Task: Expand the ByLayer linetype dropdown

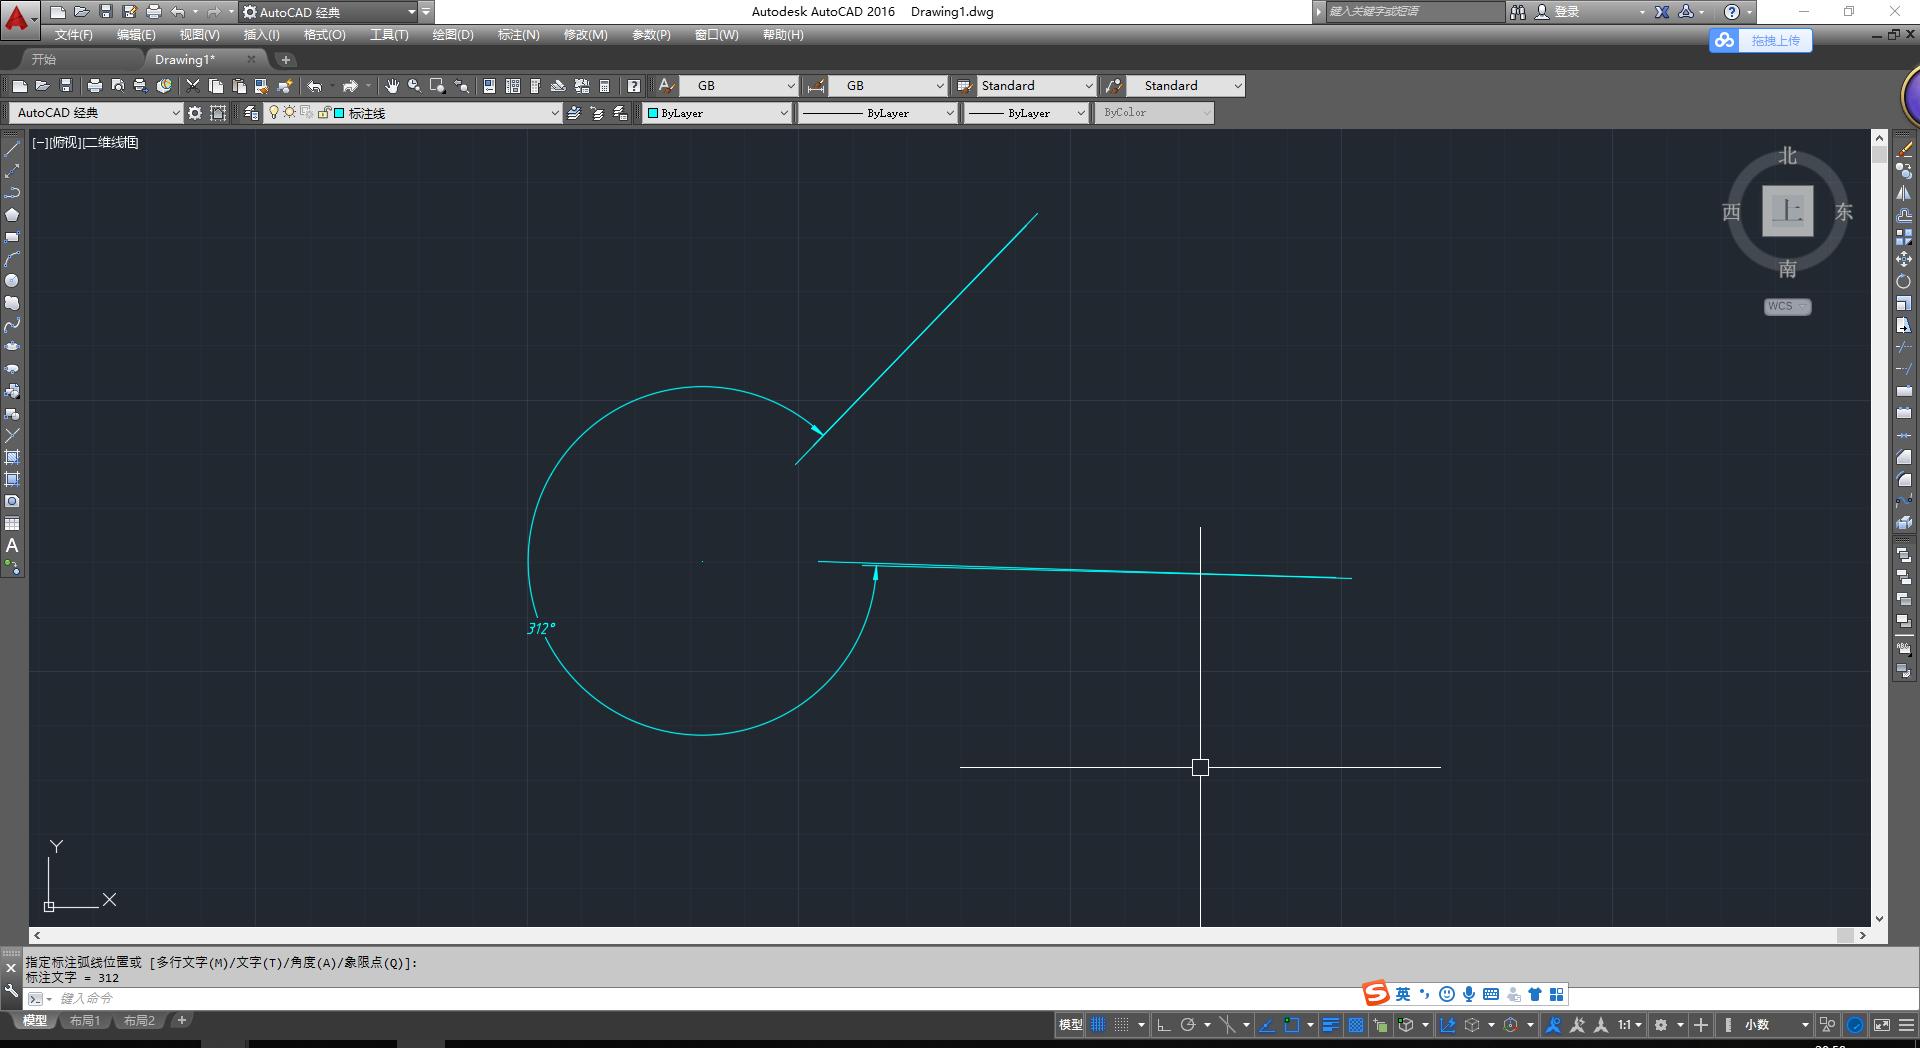Action: pyautogui.click(x=878, y=113)
